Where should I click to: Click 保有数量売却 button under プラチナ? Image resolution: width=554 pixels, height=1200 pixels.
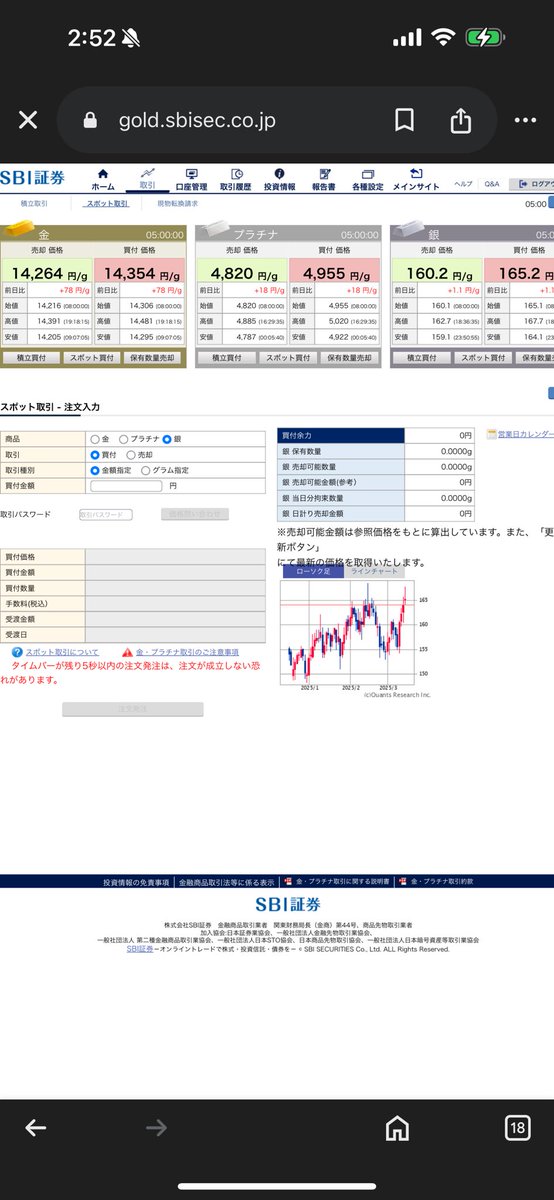pyautogui.click(x=347, y=357)
